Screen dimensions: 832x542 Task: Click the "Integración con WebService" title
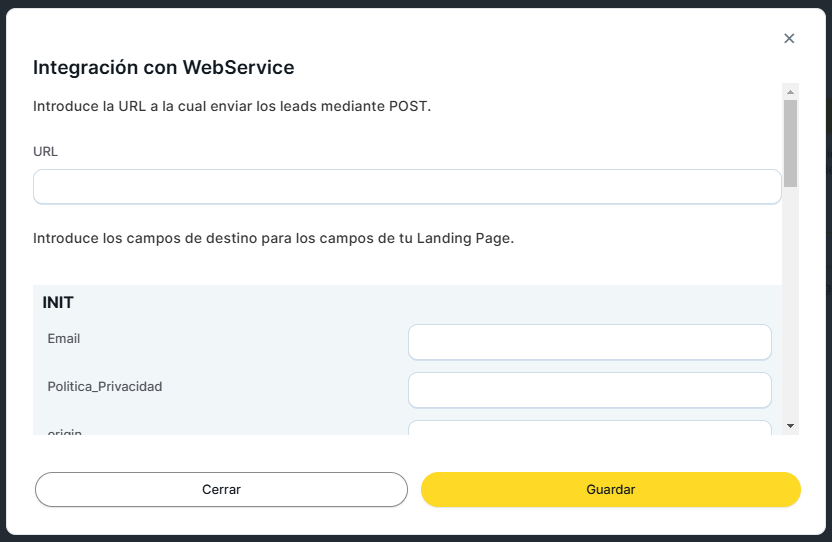click(163, 68)
